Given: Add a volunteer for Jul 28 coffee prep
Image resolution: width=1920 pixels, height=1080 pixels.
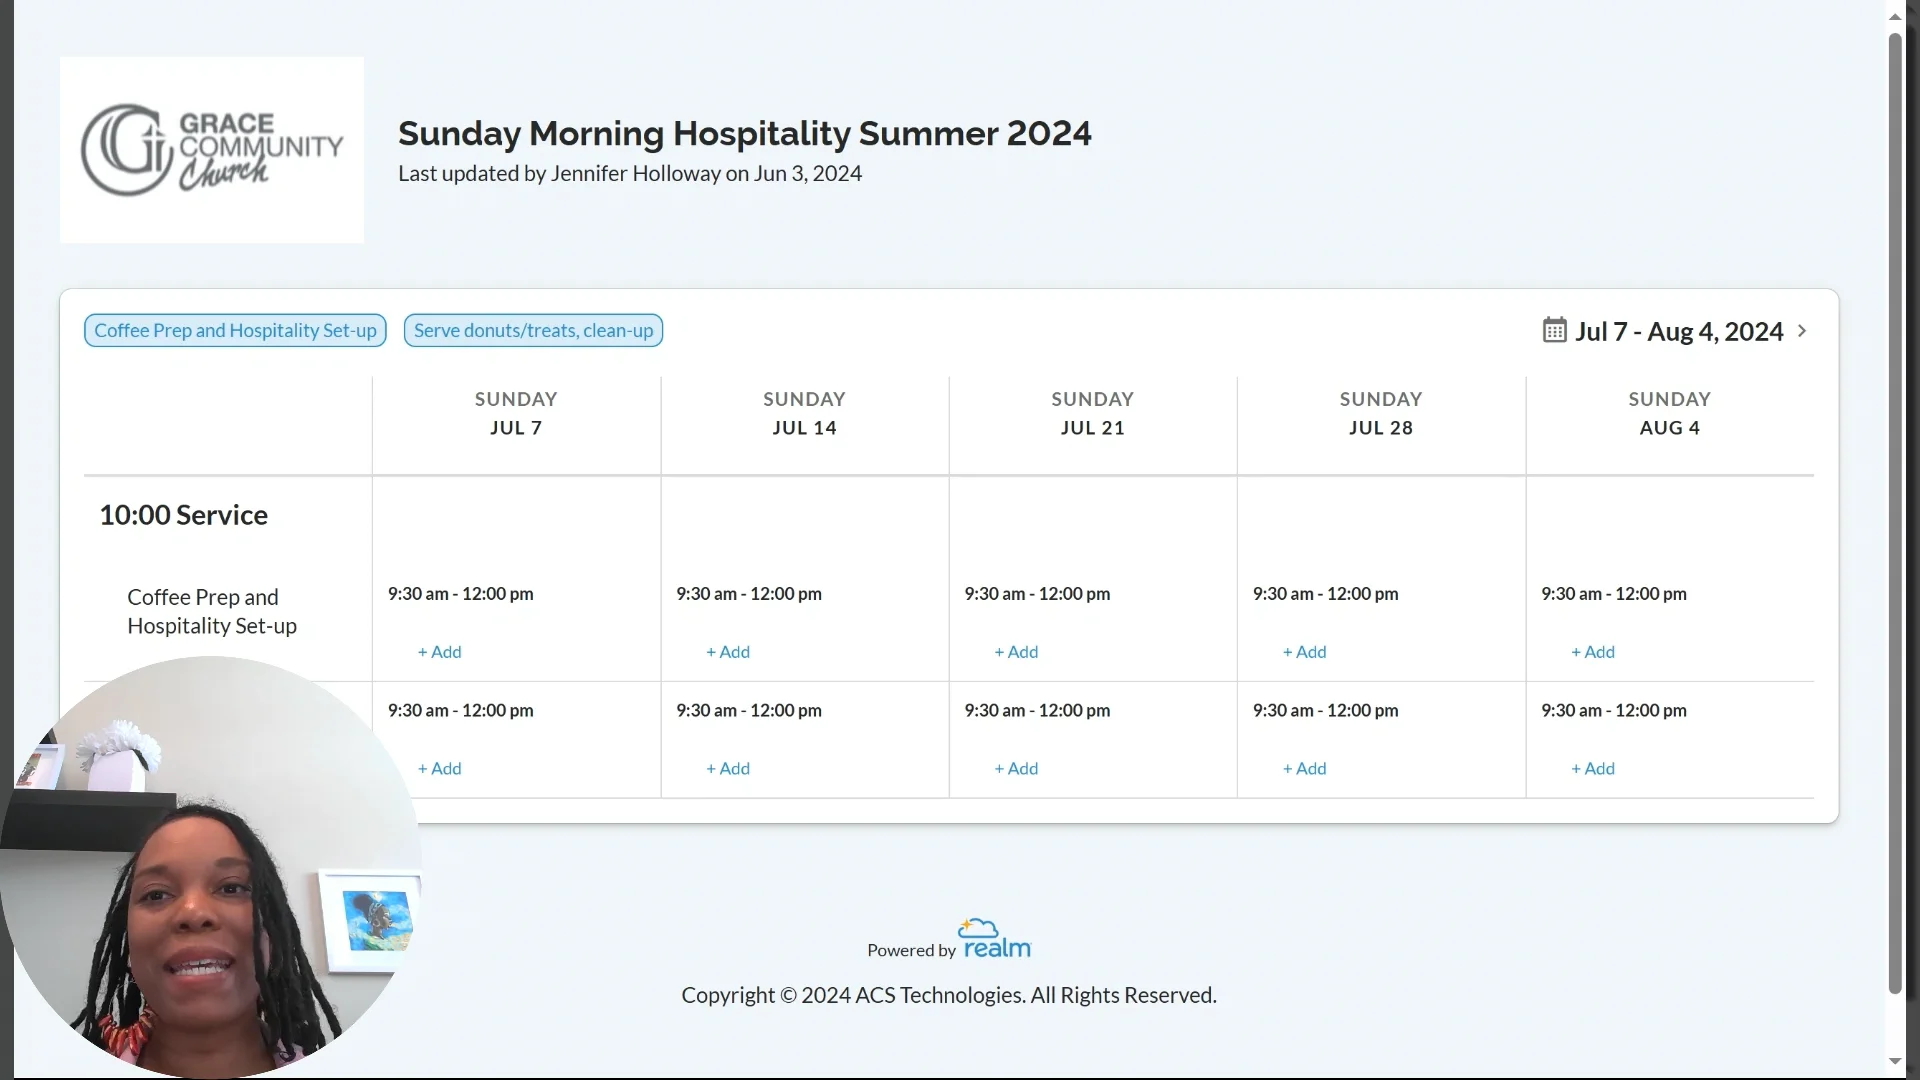Looking at the screenshot, I should pyautogui.click(x=1304, y=651).
